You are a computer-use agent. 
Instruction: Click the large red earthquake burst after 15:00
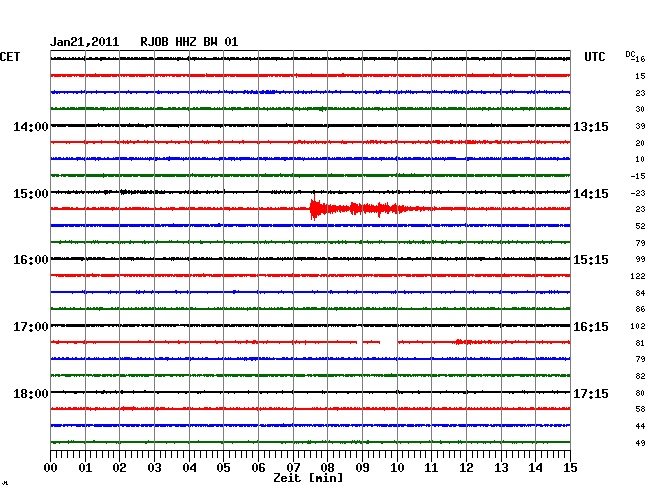371,208
